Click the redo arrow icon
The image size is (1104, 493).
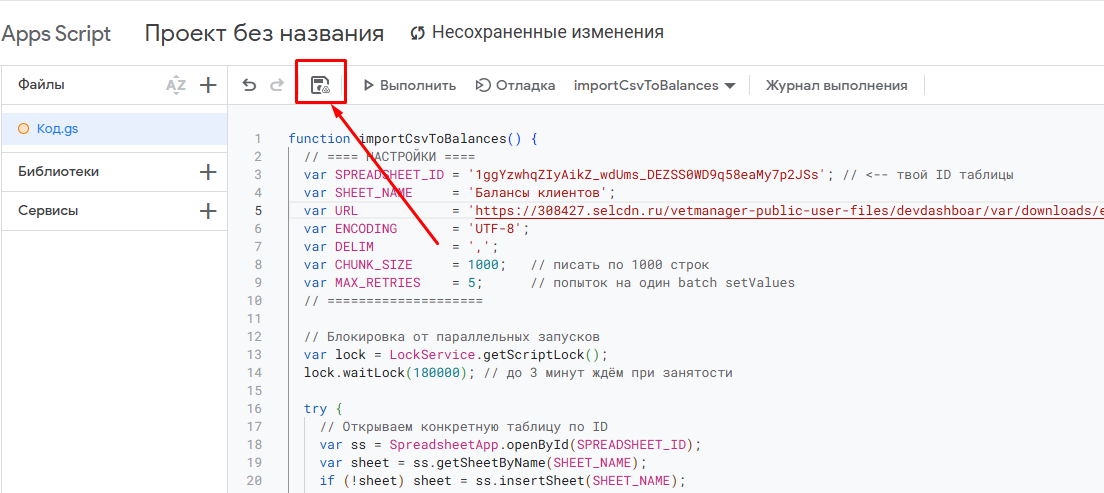[277, 86]
